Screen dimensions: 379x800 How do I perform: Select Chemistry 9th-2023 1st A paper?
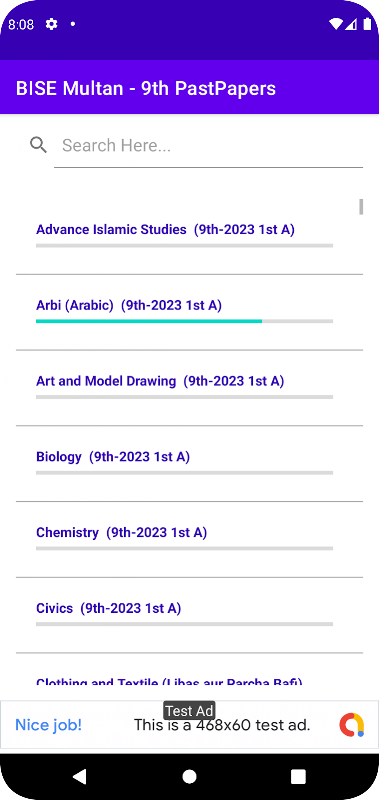(189, 539)
